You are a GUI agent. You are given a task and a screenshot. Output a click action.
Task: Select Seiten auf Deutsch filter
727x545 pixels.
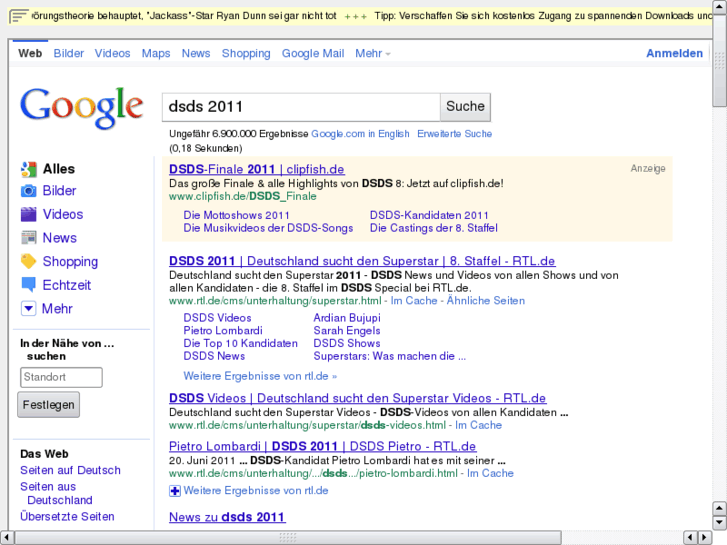pyautogui.click(x=70, y=470)
